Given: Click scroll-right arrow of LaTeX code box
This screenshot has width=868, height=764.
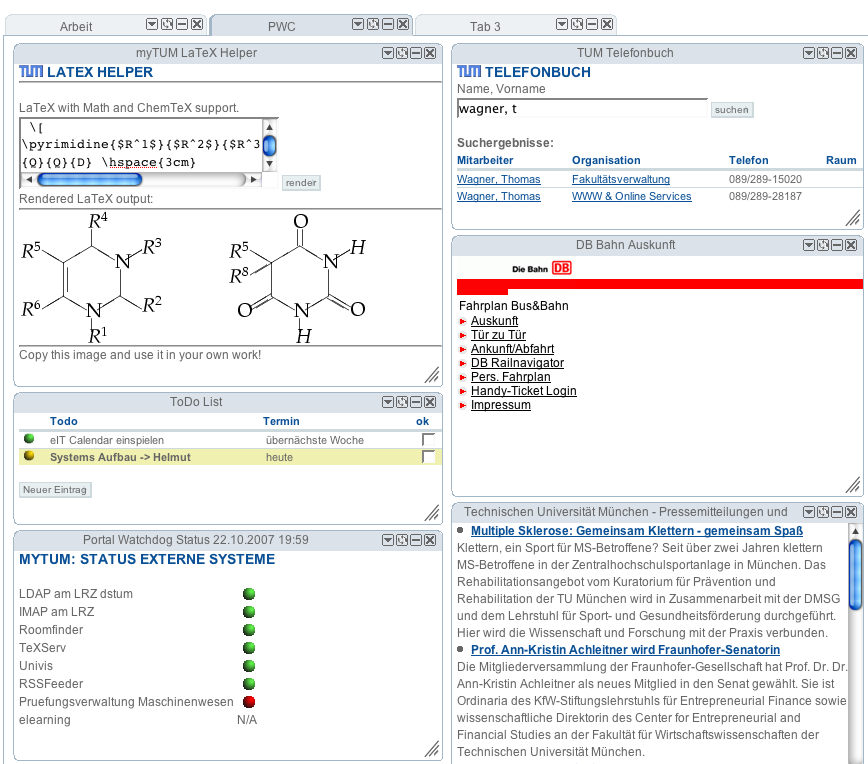Looking at the screenshot, I should [254, 179].
